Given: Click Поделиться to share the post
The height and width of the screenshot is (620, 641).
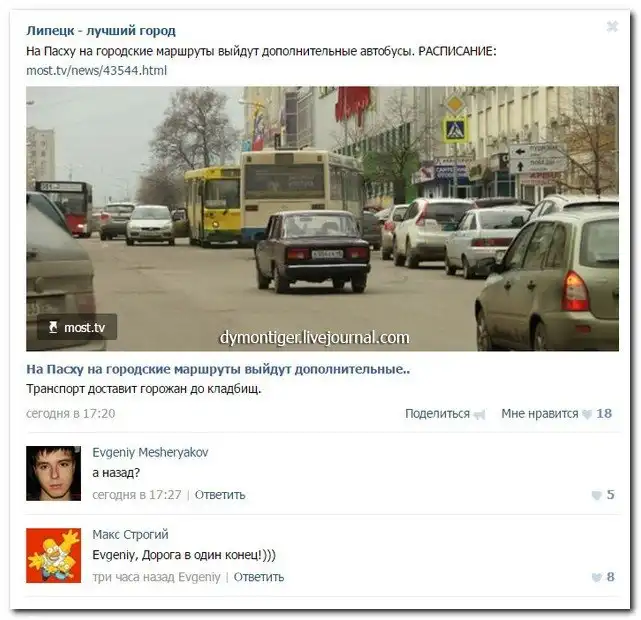Looking at the screenshot, I should 437,414.
